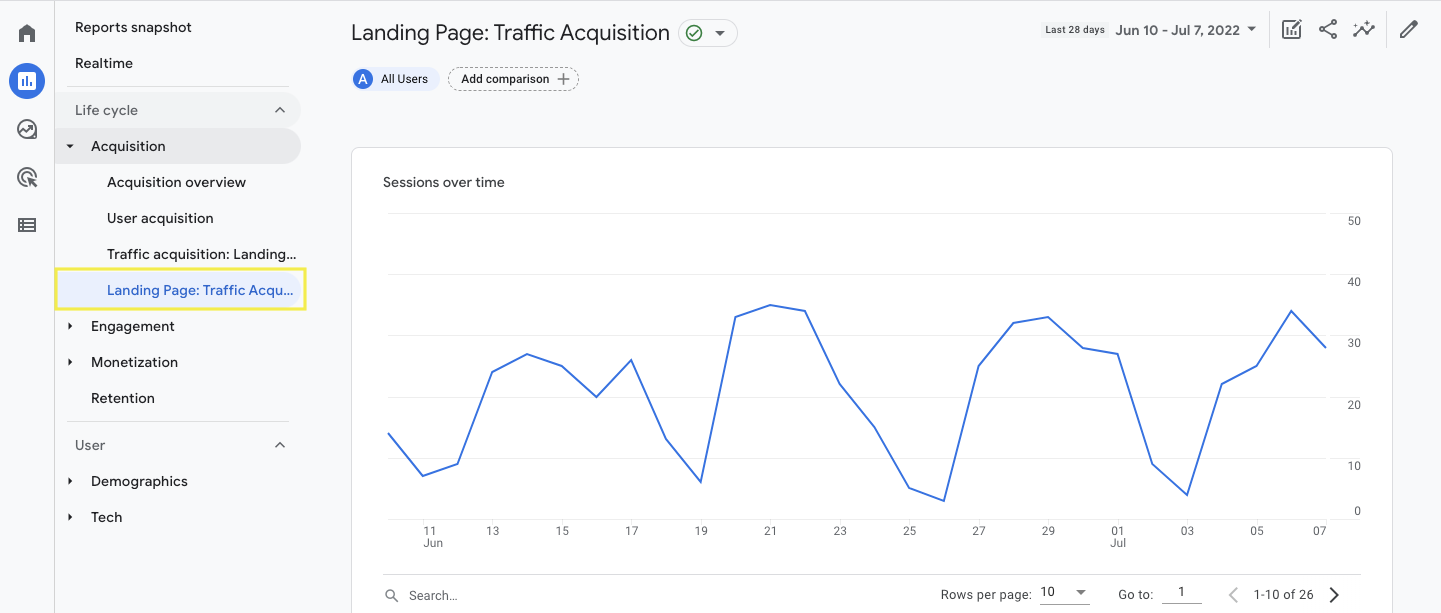Click the green checkmark status badge
1441x613 pixels.
(x=696, y=32)
